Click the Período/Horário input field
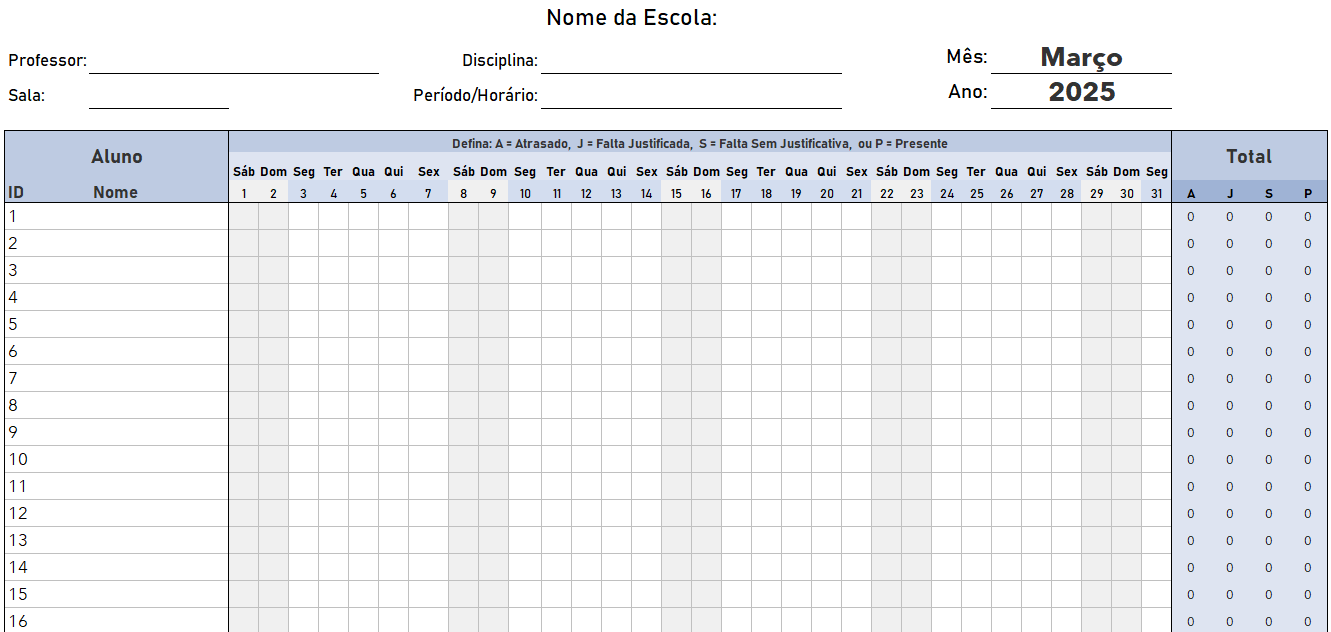 coord(690,97)
